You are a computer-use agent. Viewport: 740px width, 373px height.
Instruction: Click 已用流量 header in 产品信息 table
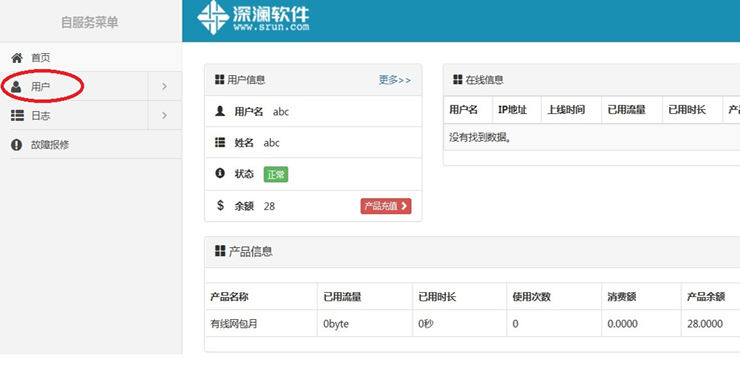point(342,297)
